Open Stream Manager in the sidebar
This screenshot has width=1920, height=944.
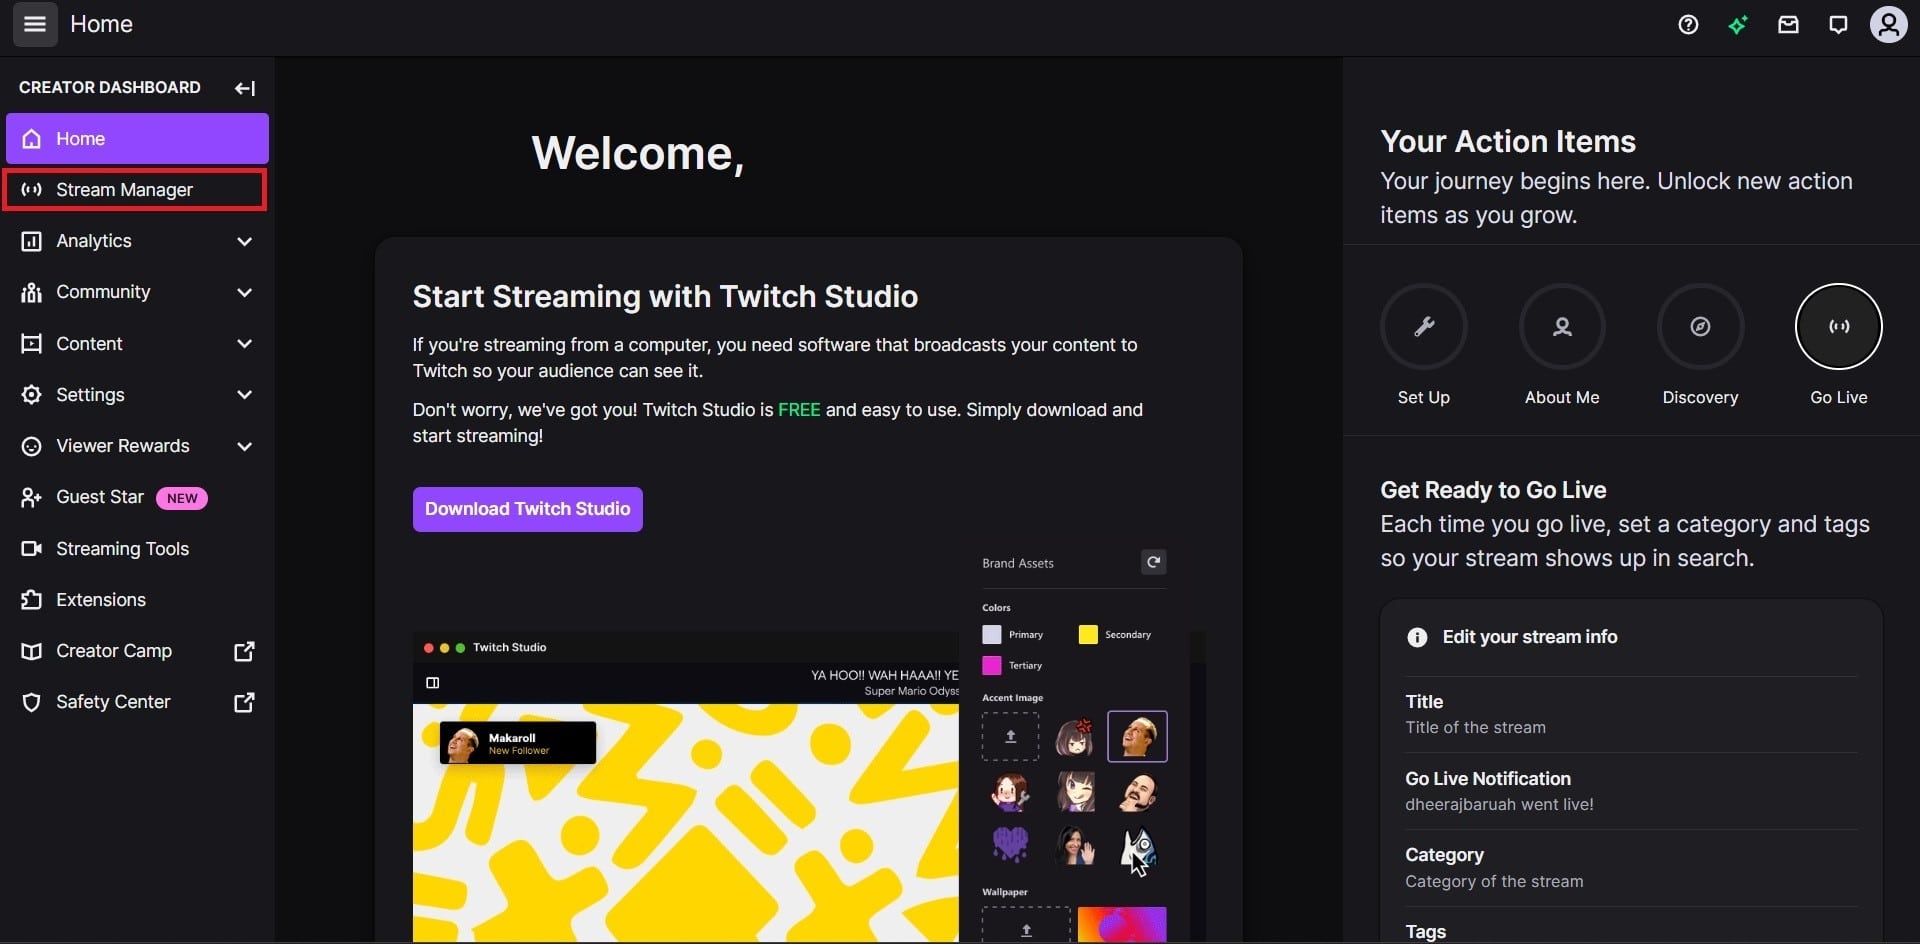(135, 190)
